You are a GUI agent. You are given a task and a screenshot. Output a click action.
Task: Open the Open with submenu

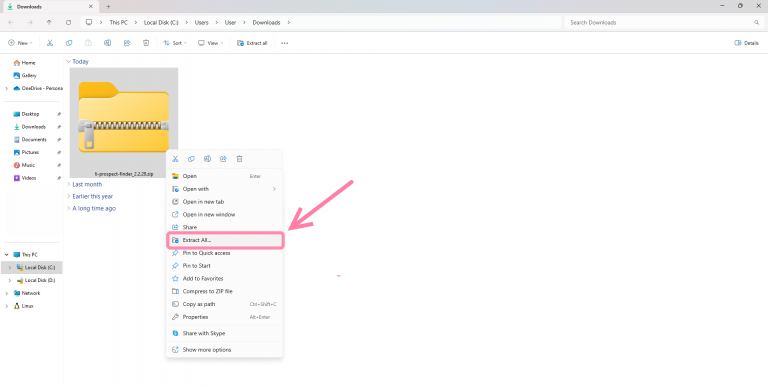pos(224,189)
